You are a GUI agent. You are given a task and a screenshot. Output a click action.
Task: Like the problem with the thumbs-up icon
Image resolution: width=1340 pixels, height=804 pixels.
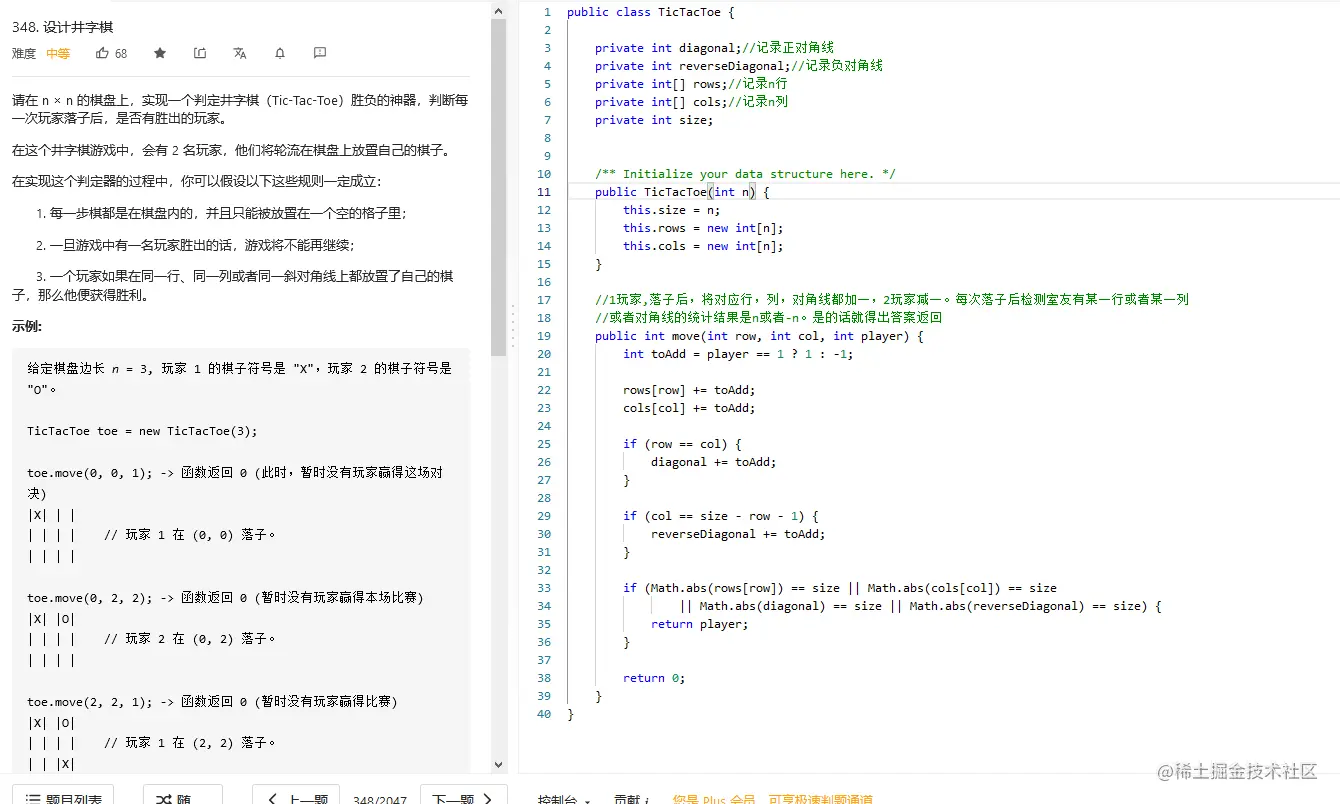point(104,54)
